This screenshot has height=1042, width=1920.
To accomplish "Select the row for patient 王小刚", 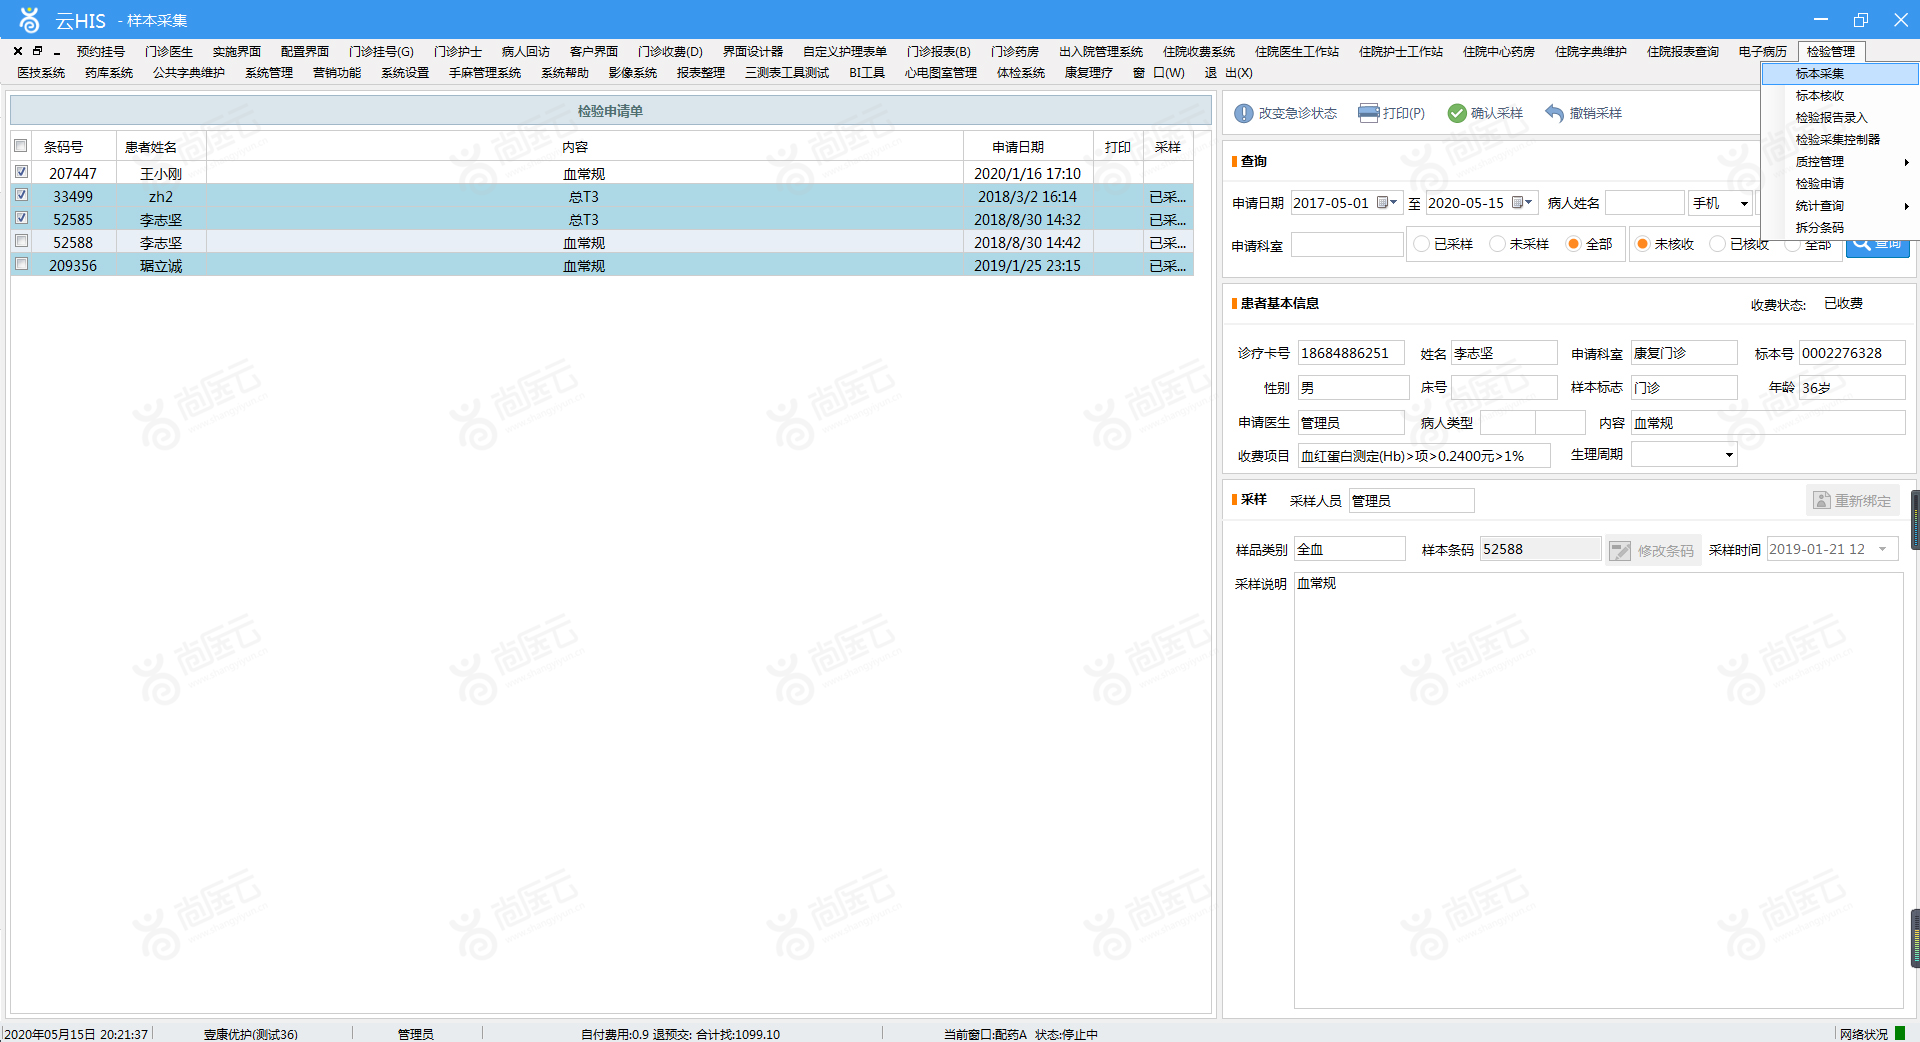I will coord(602,173).
